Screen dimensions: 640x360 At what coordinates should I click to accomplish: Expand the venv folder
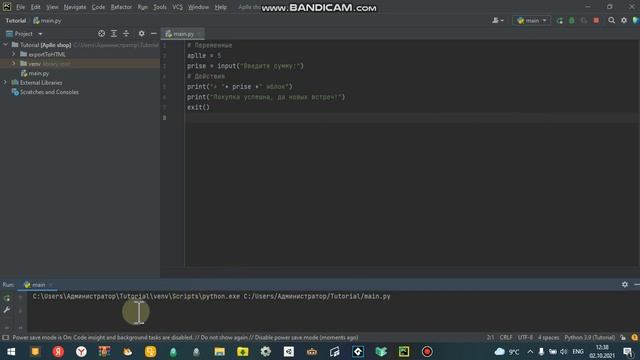[x=14, y=64]
